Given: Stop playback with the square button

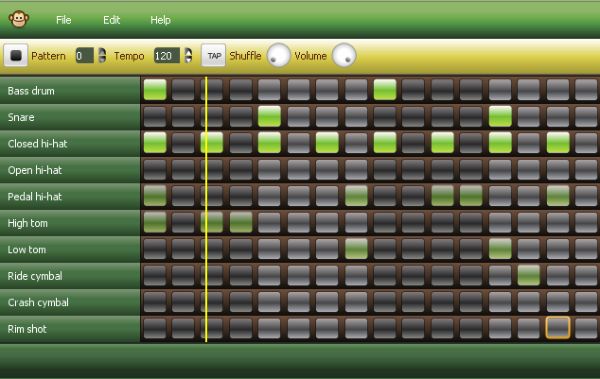Looking at the screenshot, I should (x=16, y=56).
